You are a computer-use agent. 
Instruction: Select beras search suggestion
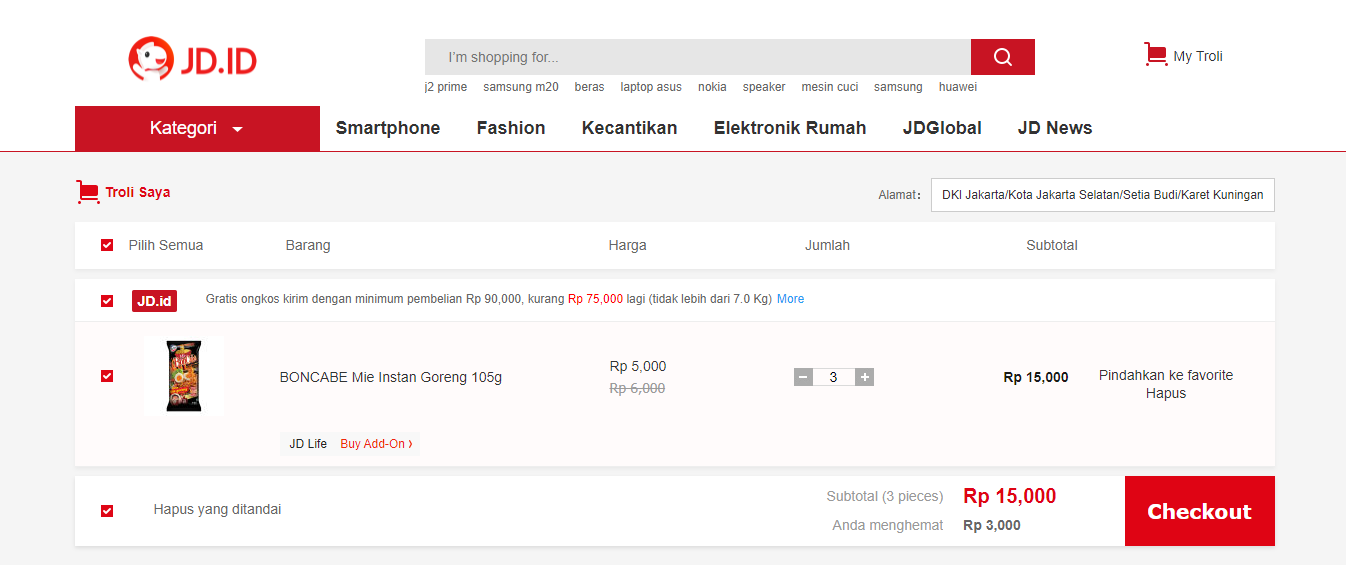coord(589,87)
